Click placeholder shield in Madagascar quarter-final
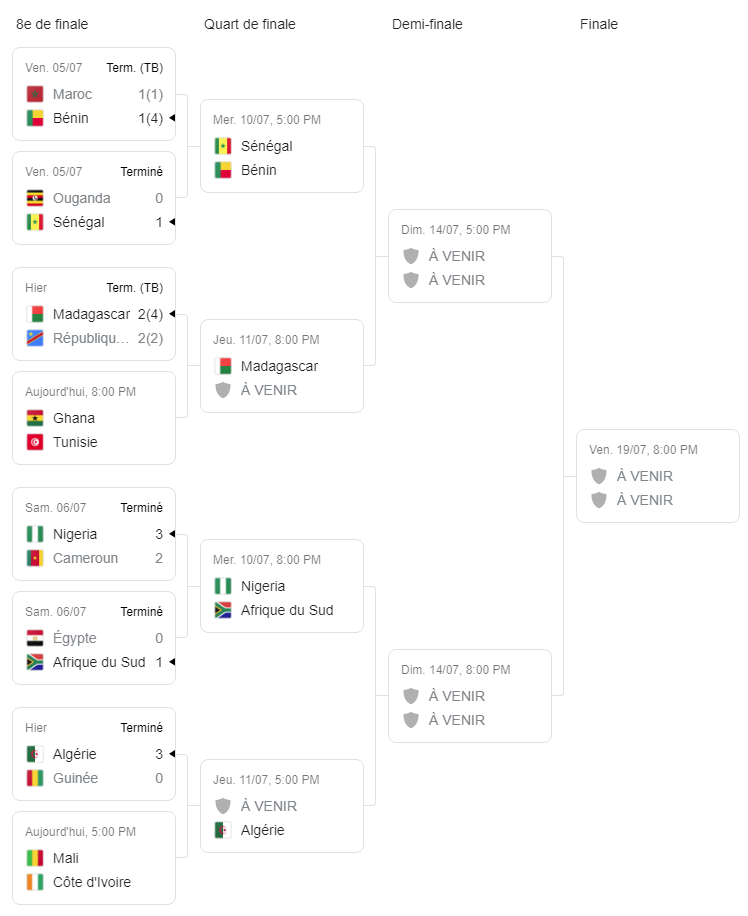The image size is (748, 916). [x=223, y=390]
